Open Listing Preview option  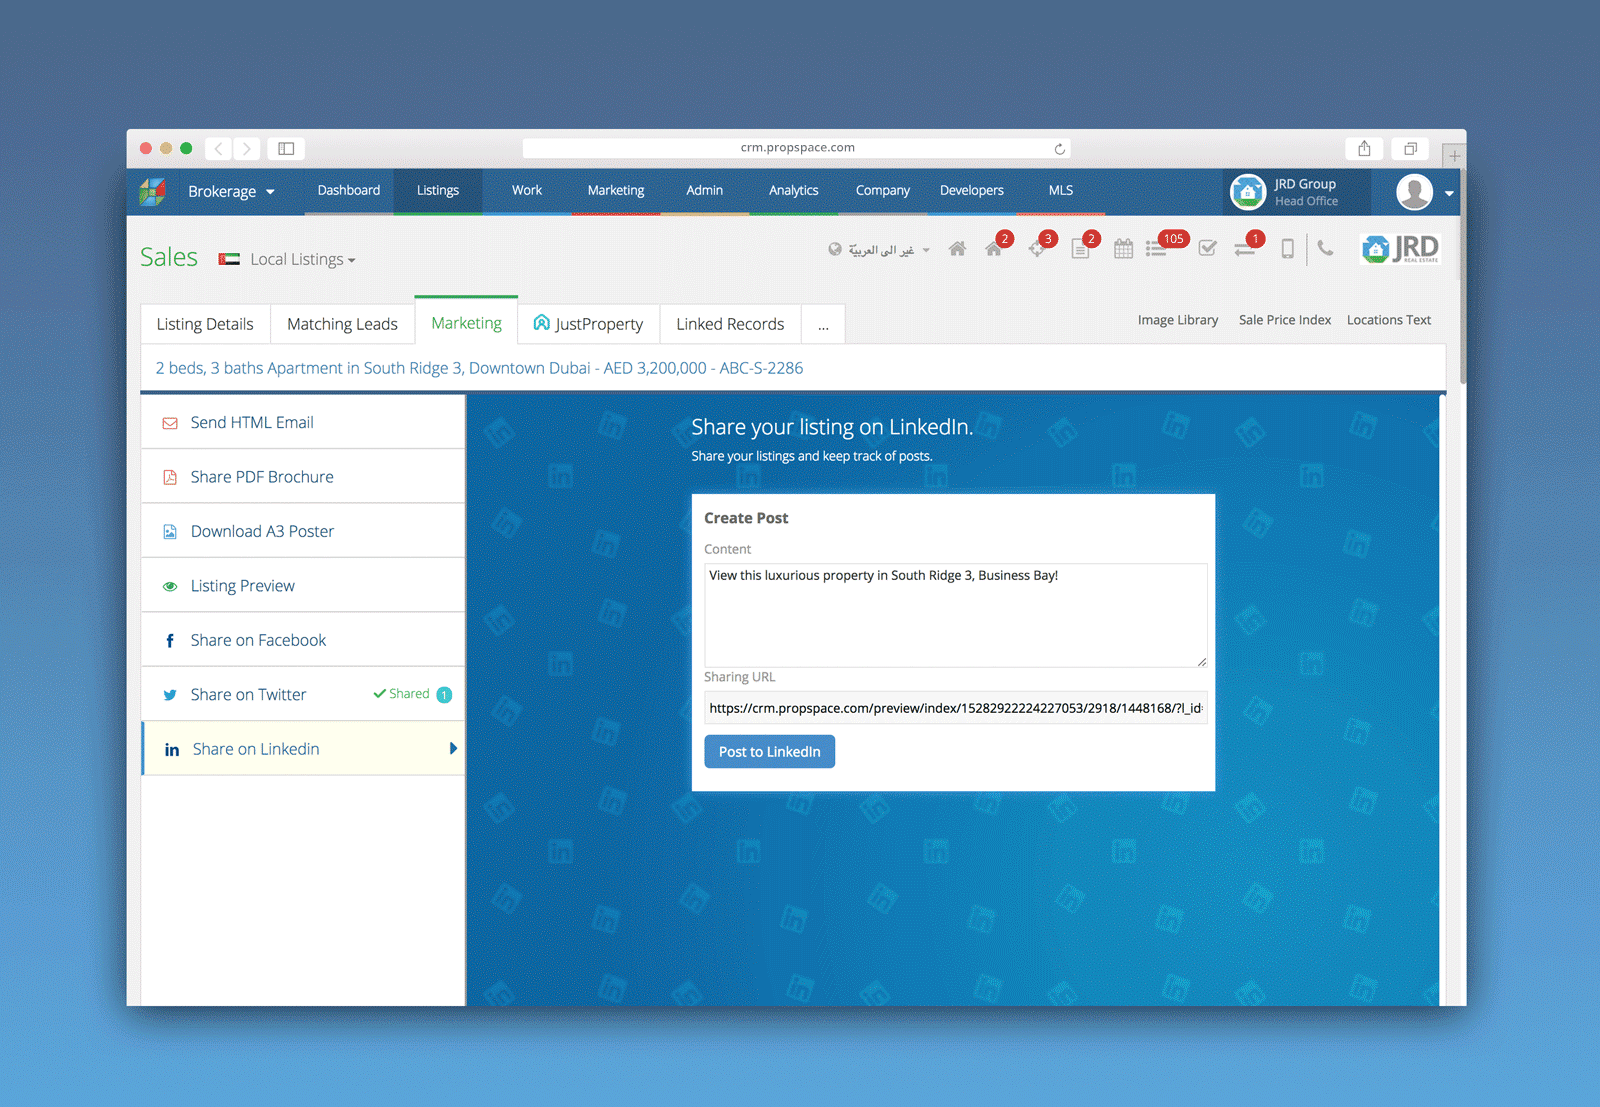click(303, 586)
